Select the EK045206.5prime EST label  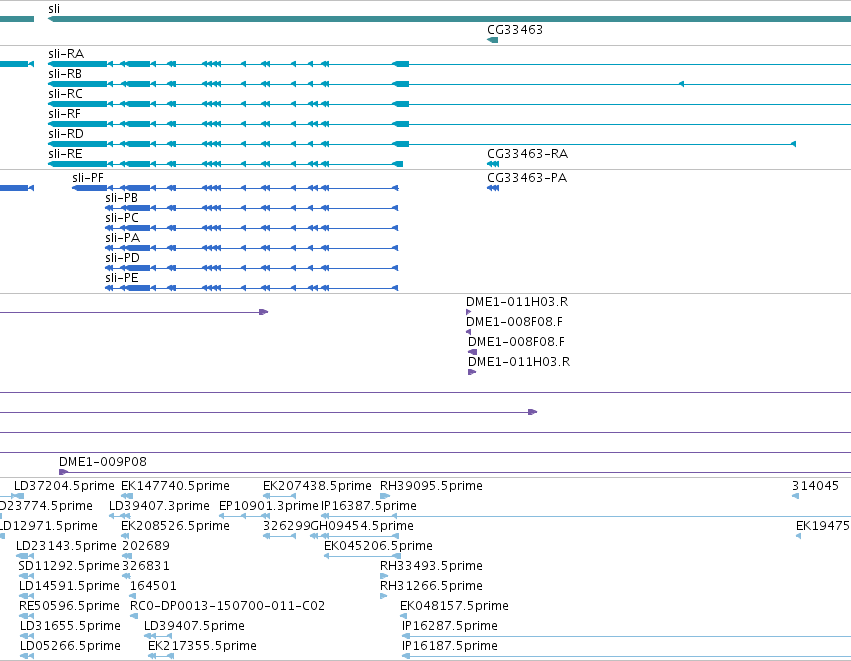(x=378, y=546)
